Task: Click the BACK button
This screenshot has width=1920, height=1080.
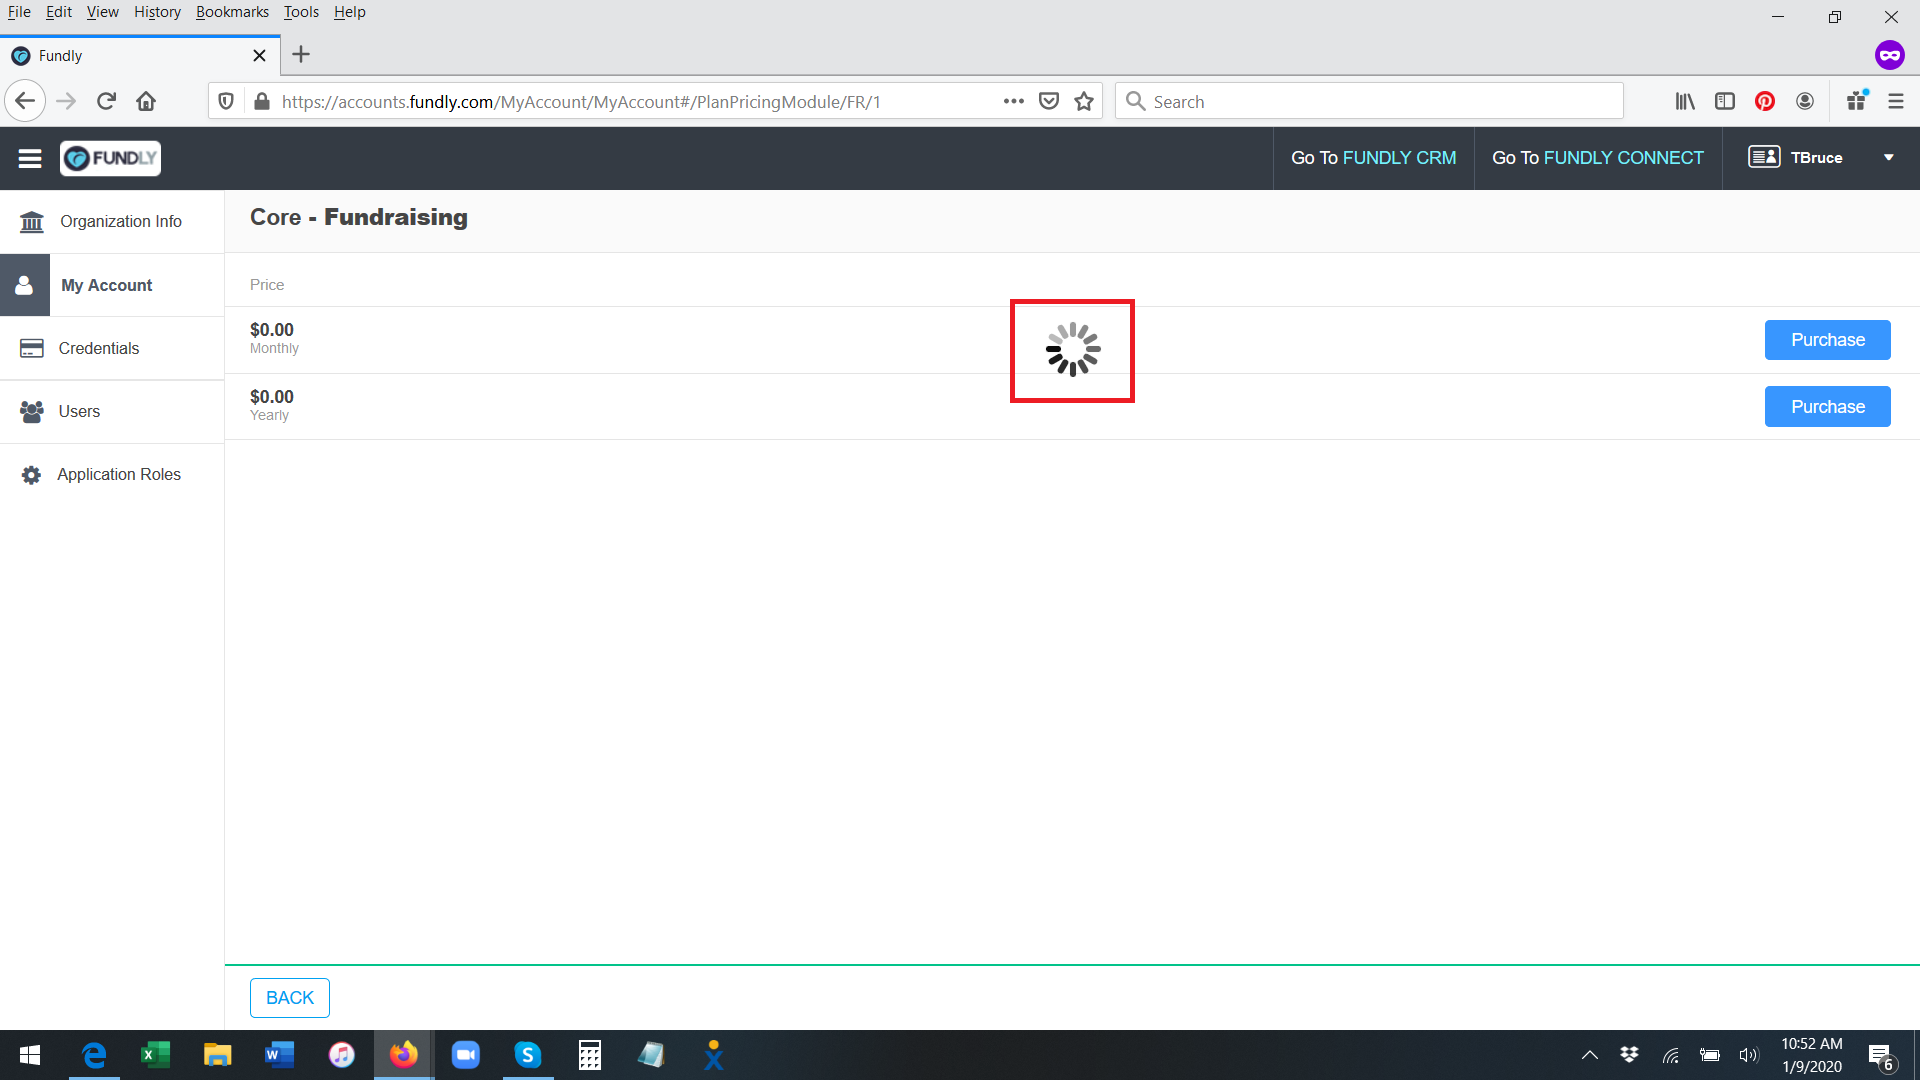Action: [290, 998]
